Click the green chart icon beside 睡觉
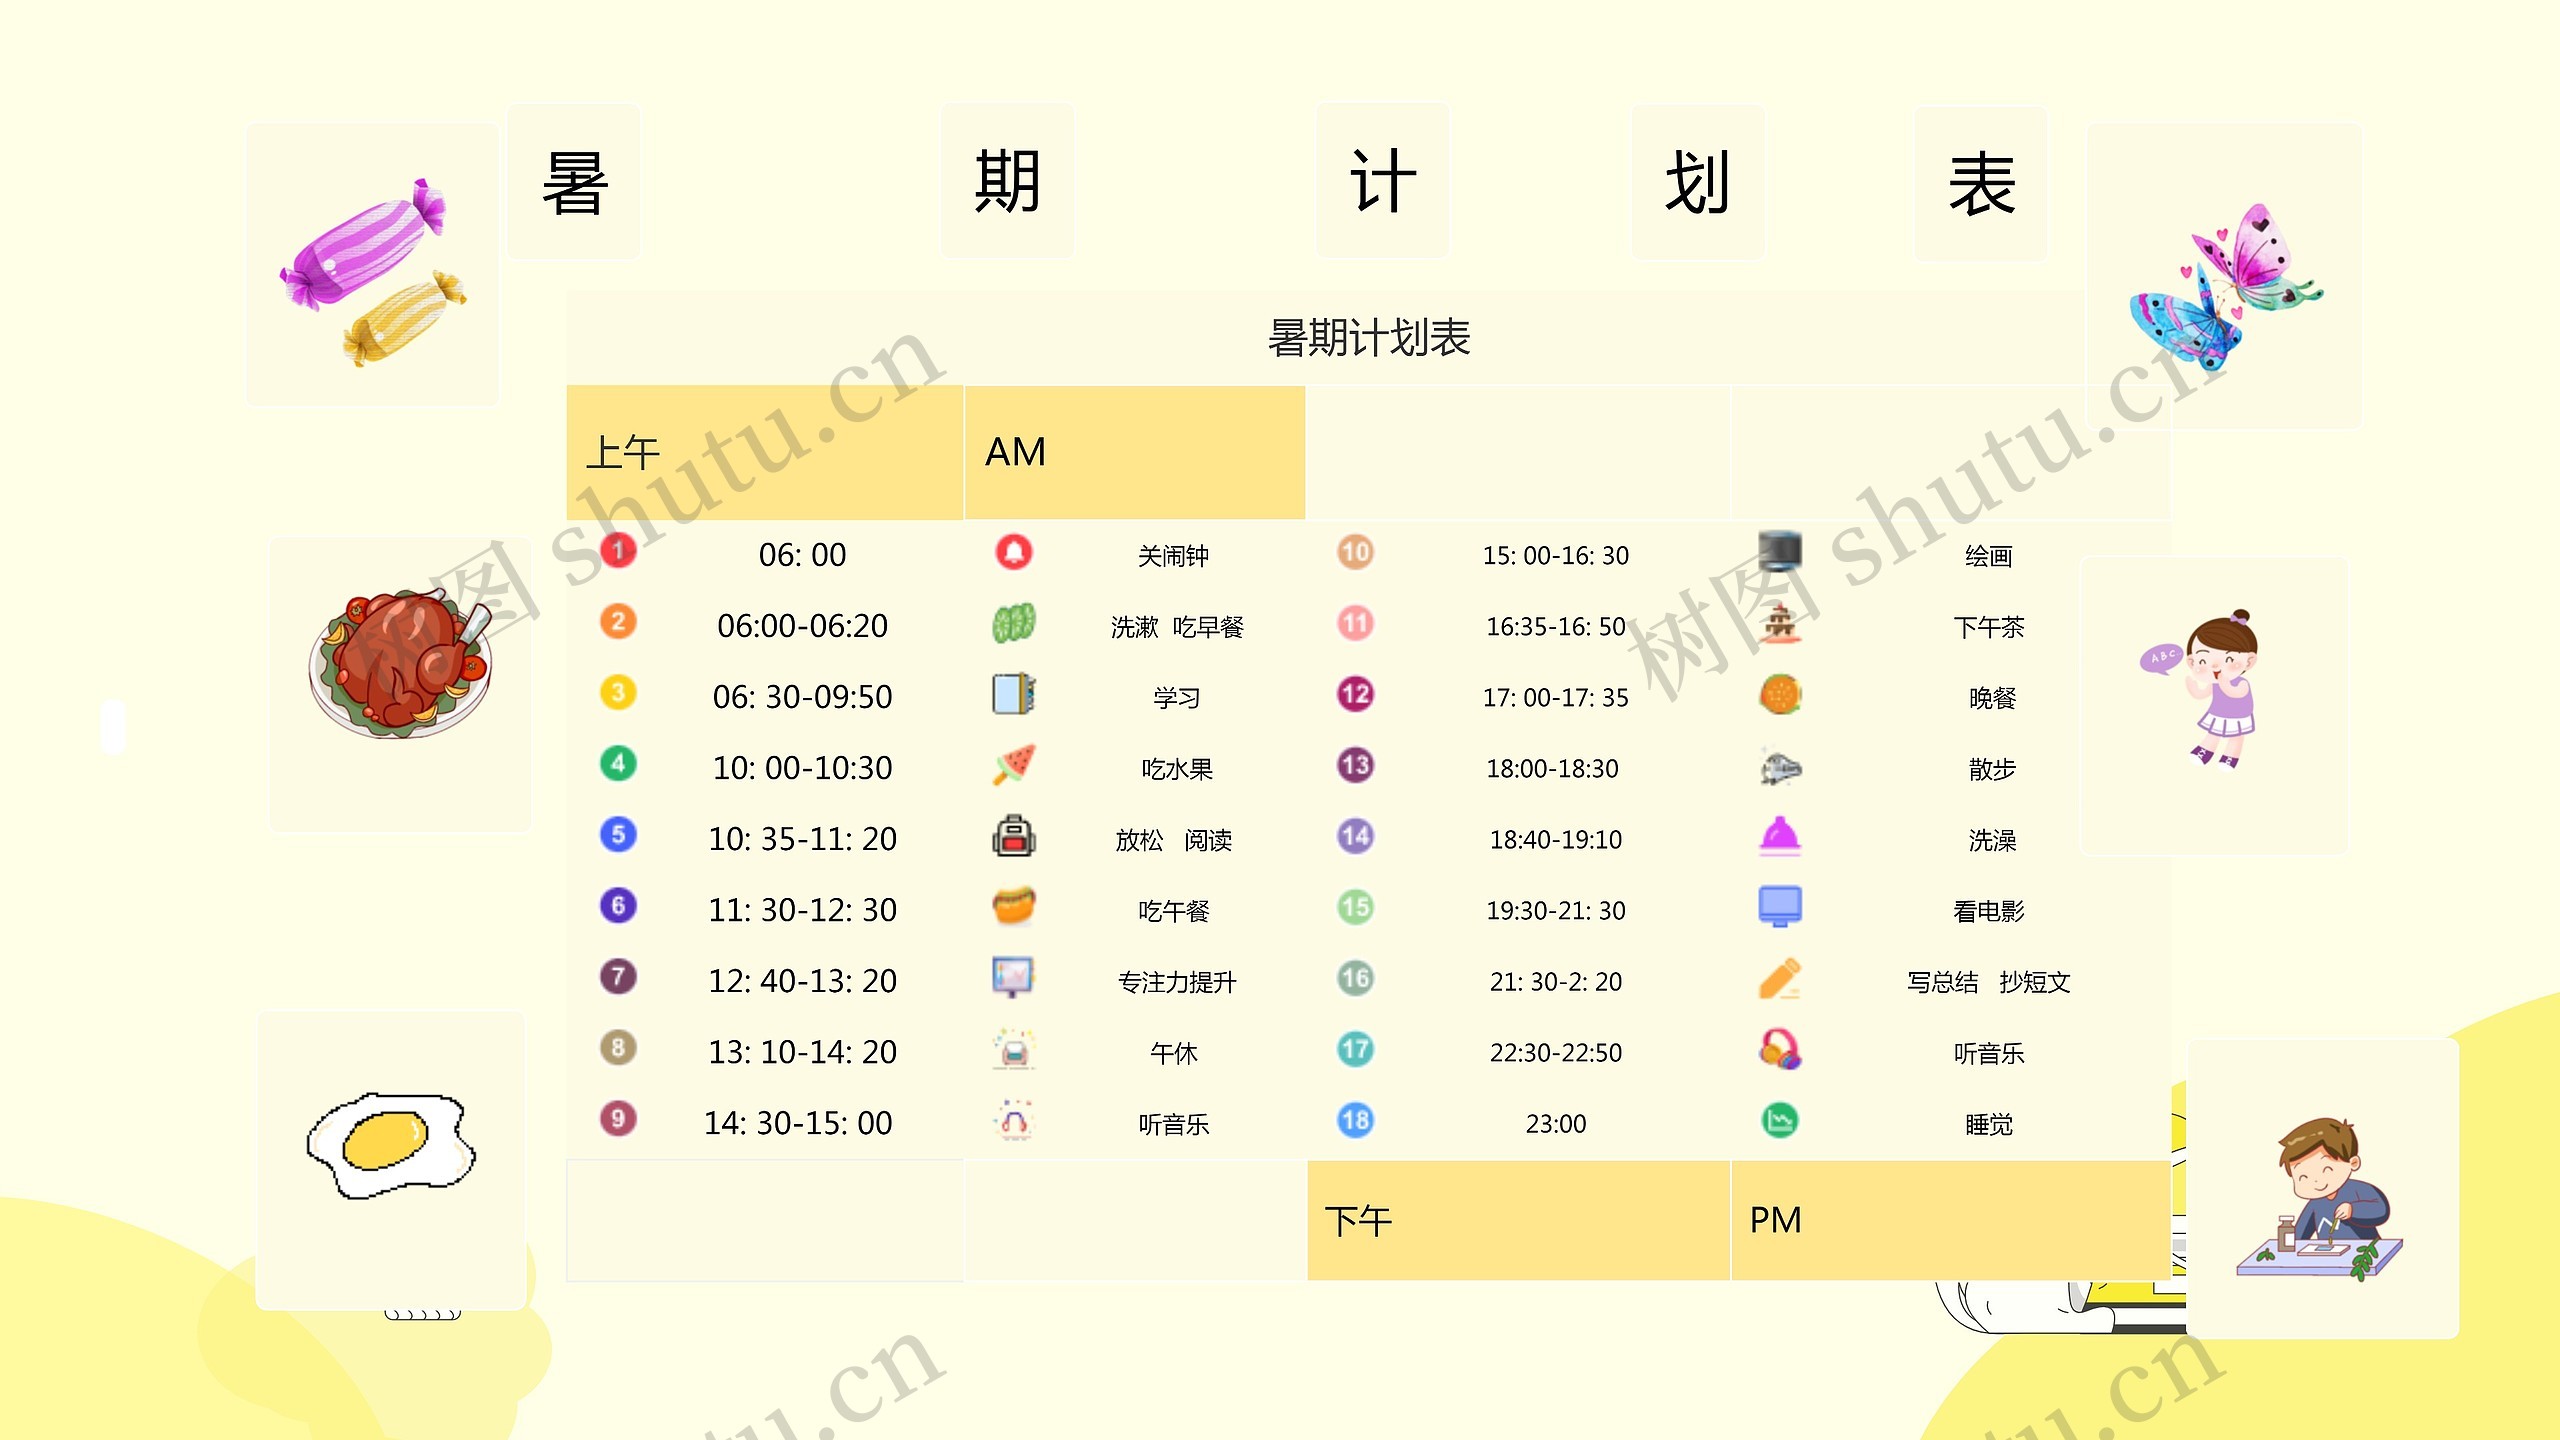2560x1440 pixels. pos(1780,1120)
